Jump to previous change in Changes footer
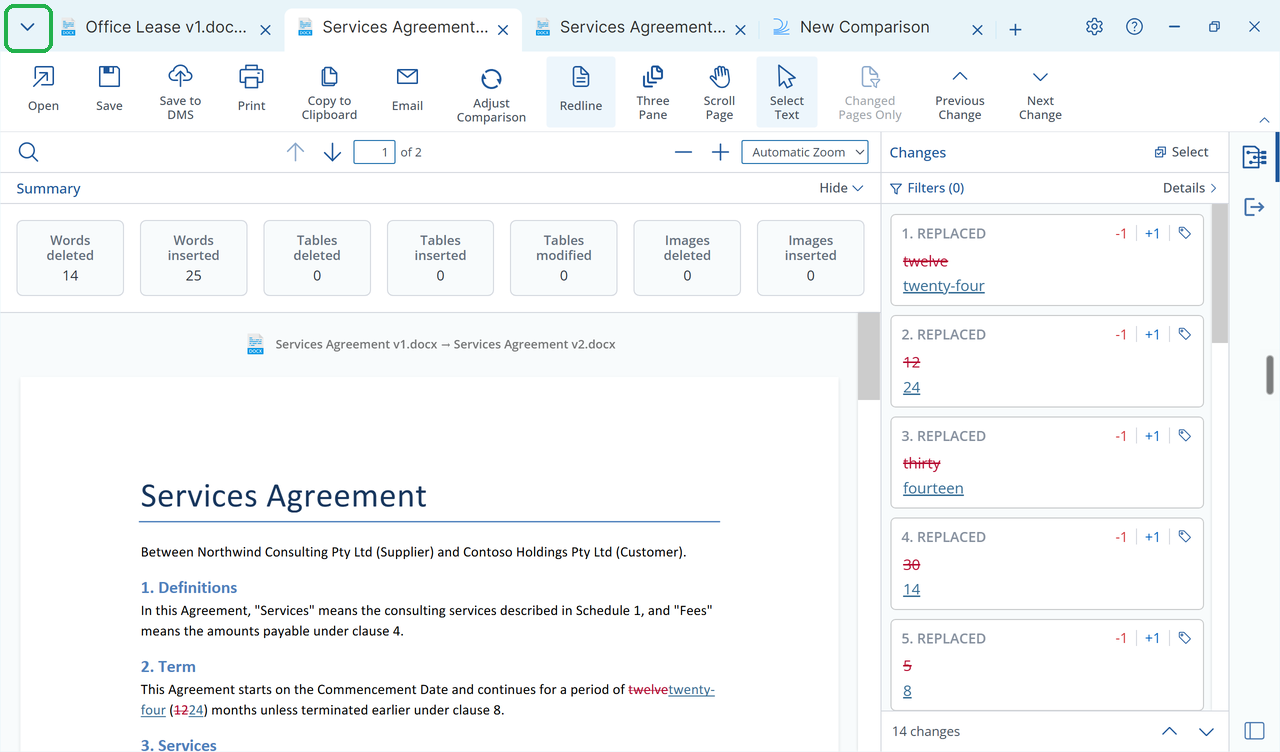The width and height of the screenshot is (1280, 752). tap(1169, 732)
